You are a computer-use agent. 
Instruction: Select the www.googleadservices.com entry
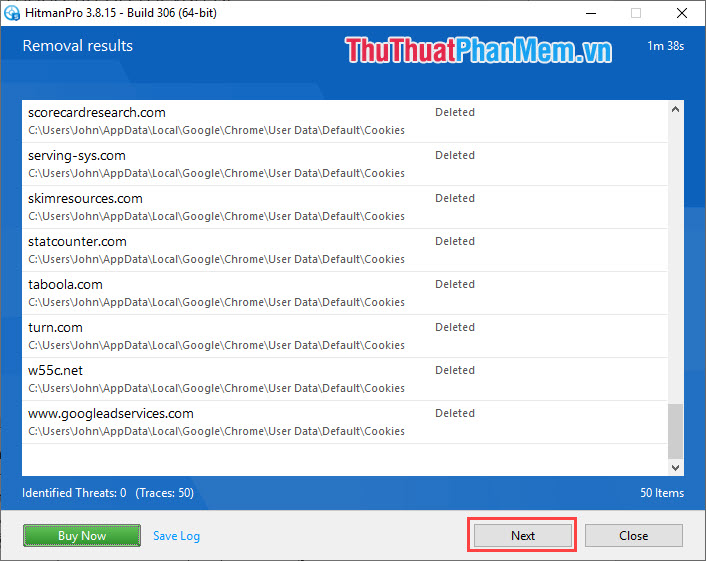(x=344, y=422)
